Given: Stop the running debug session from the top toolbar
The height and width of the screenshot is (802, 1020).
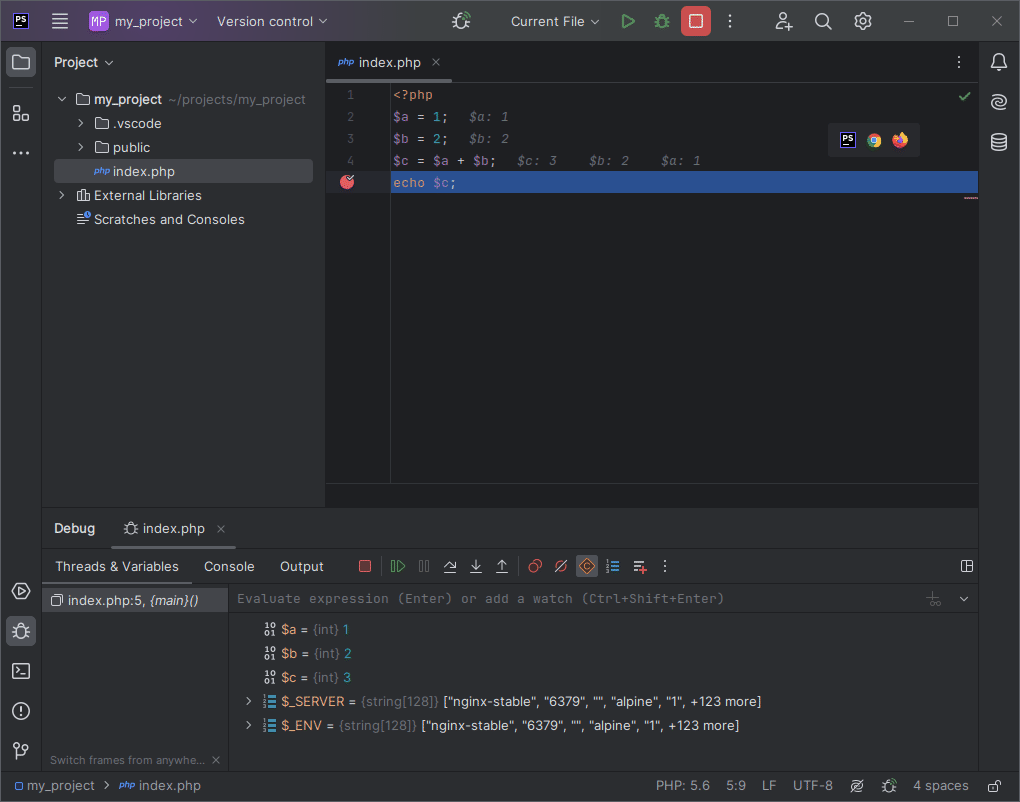Looking at the screenshot, I should [x=696, y=21].
